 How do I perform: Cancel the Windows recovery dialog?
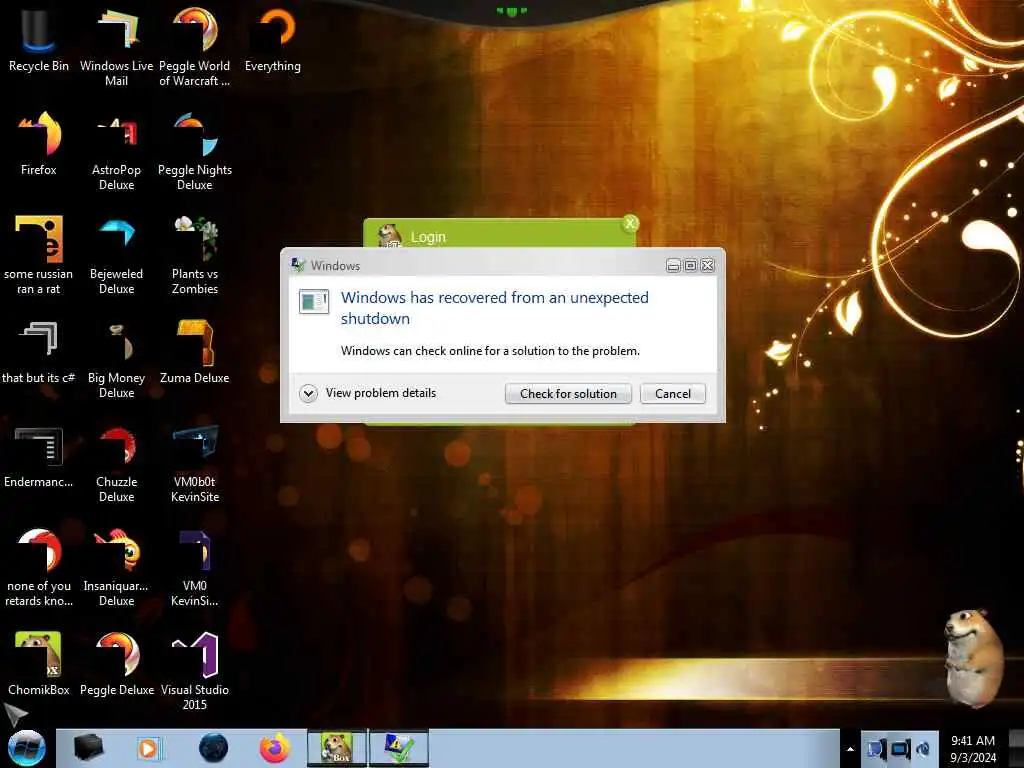click(x=673, y=394)
